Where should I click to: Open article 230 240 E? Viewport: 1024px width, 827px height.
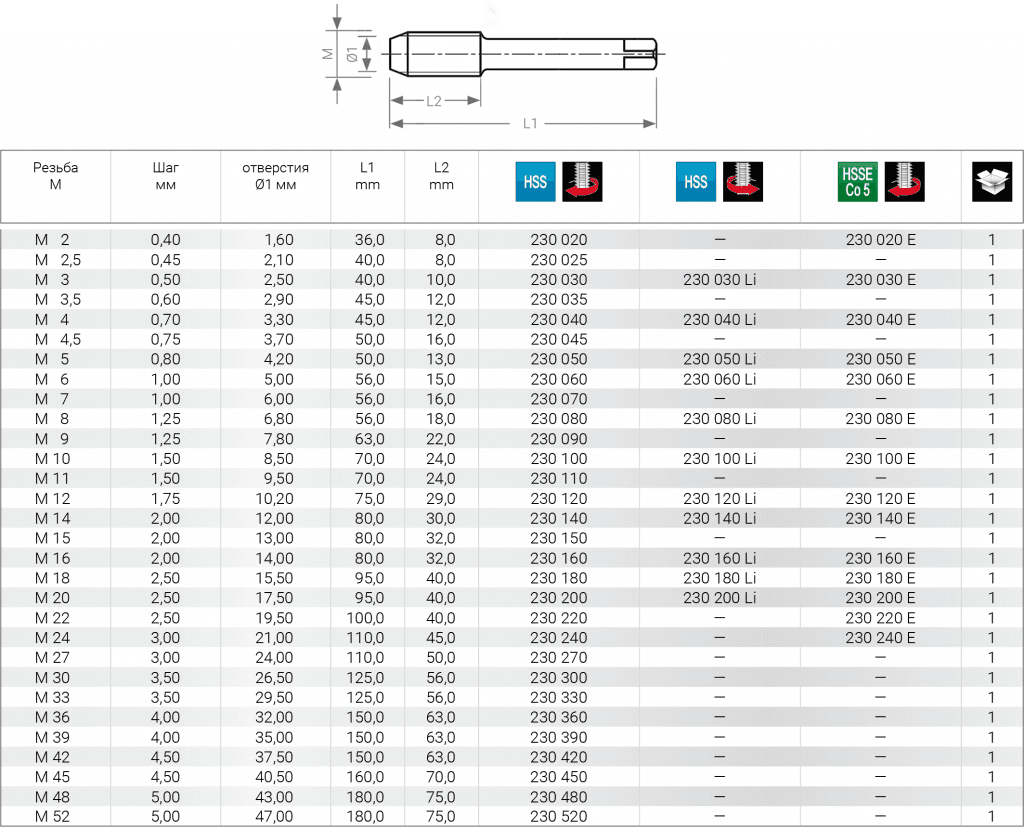pyautogui.click(x=880, y=638)
